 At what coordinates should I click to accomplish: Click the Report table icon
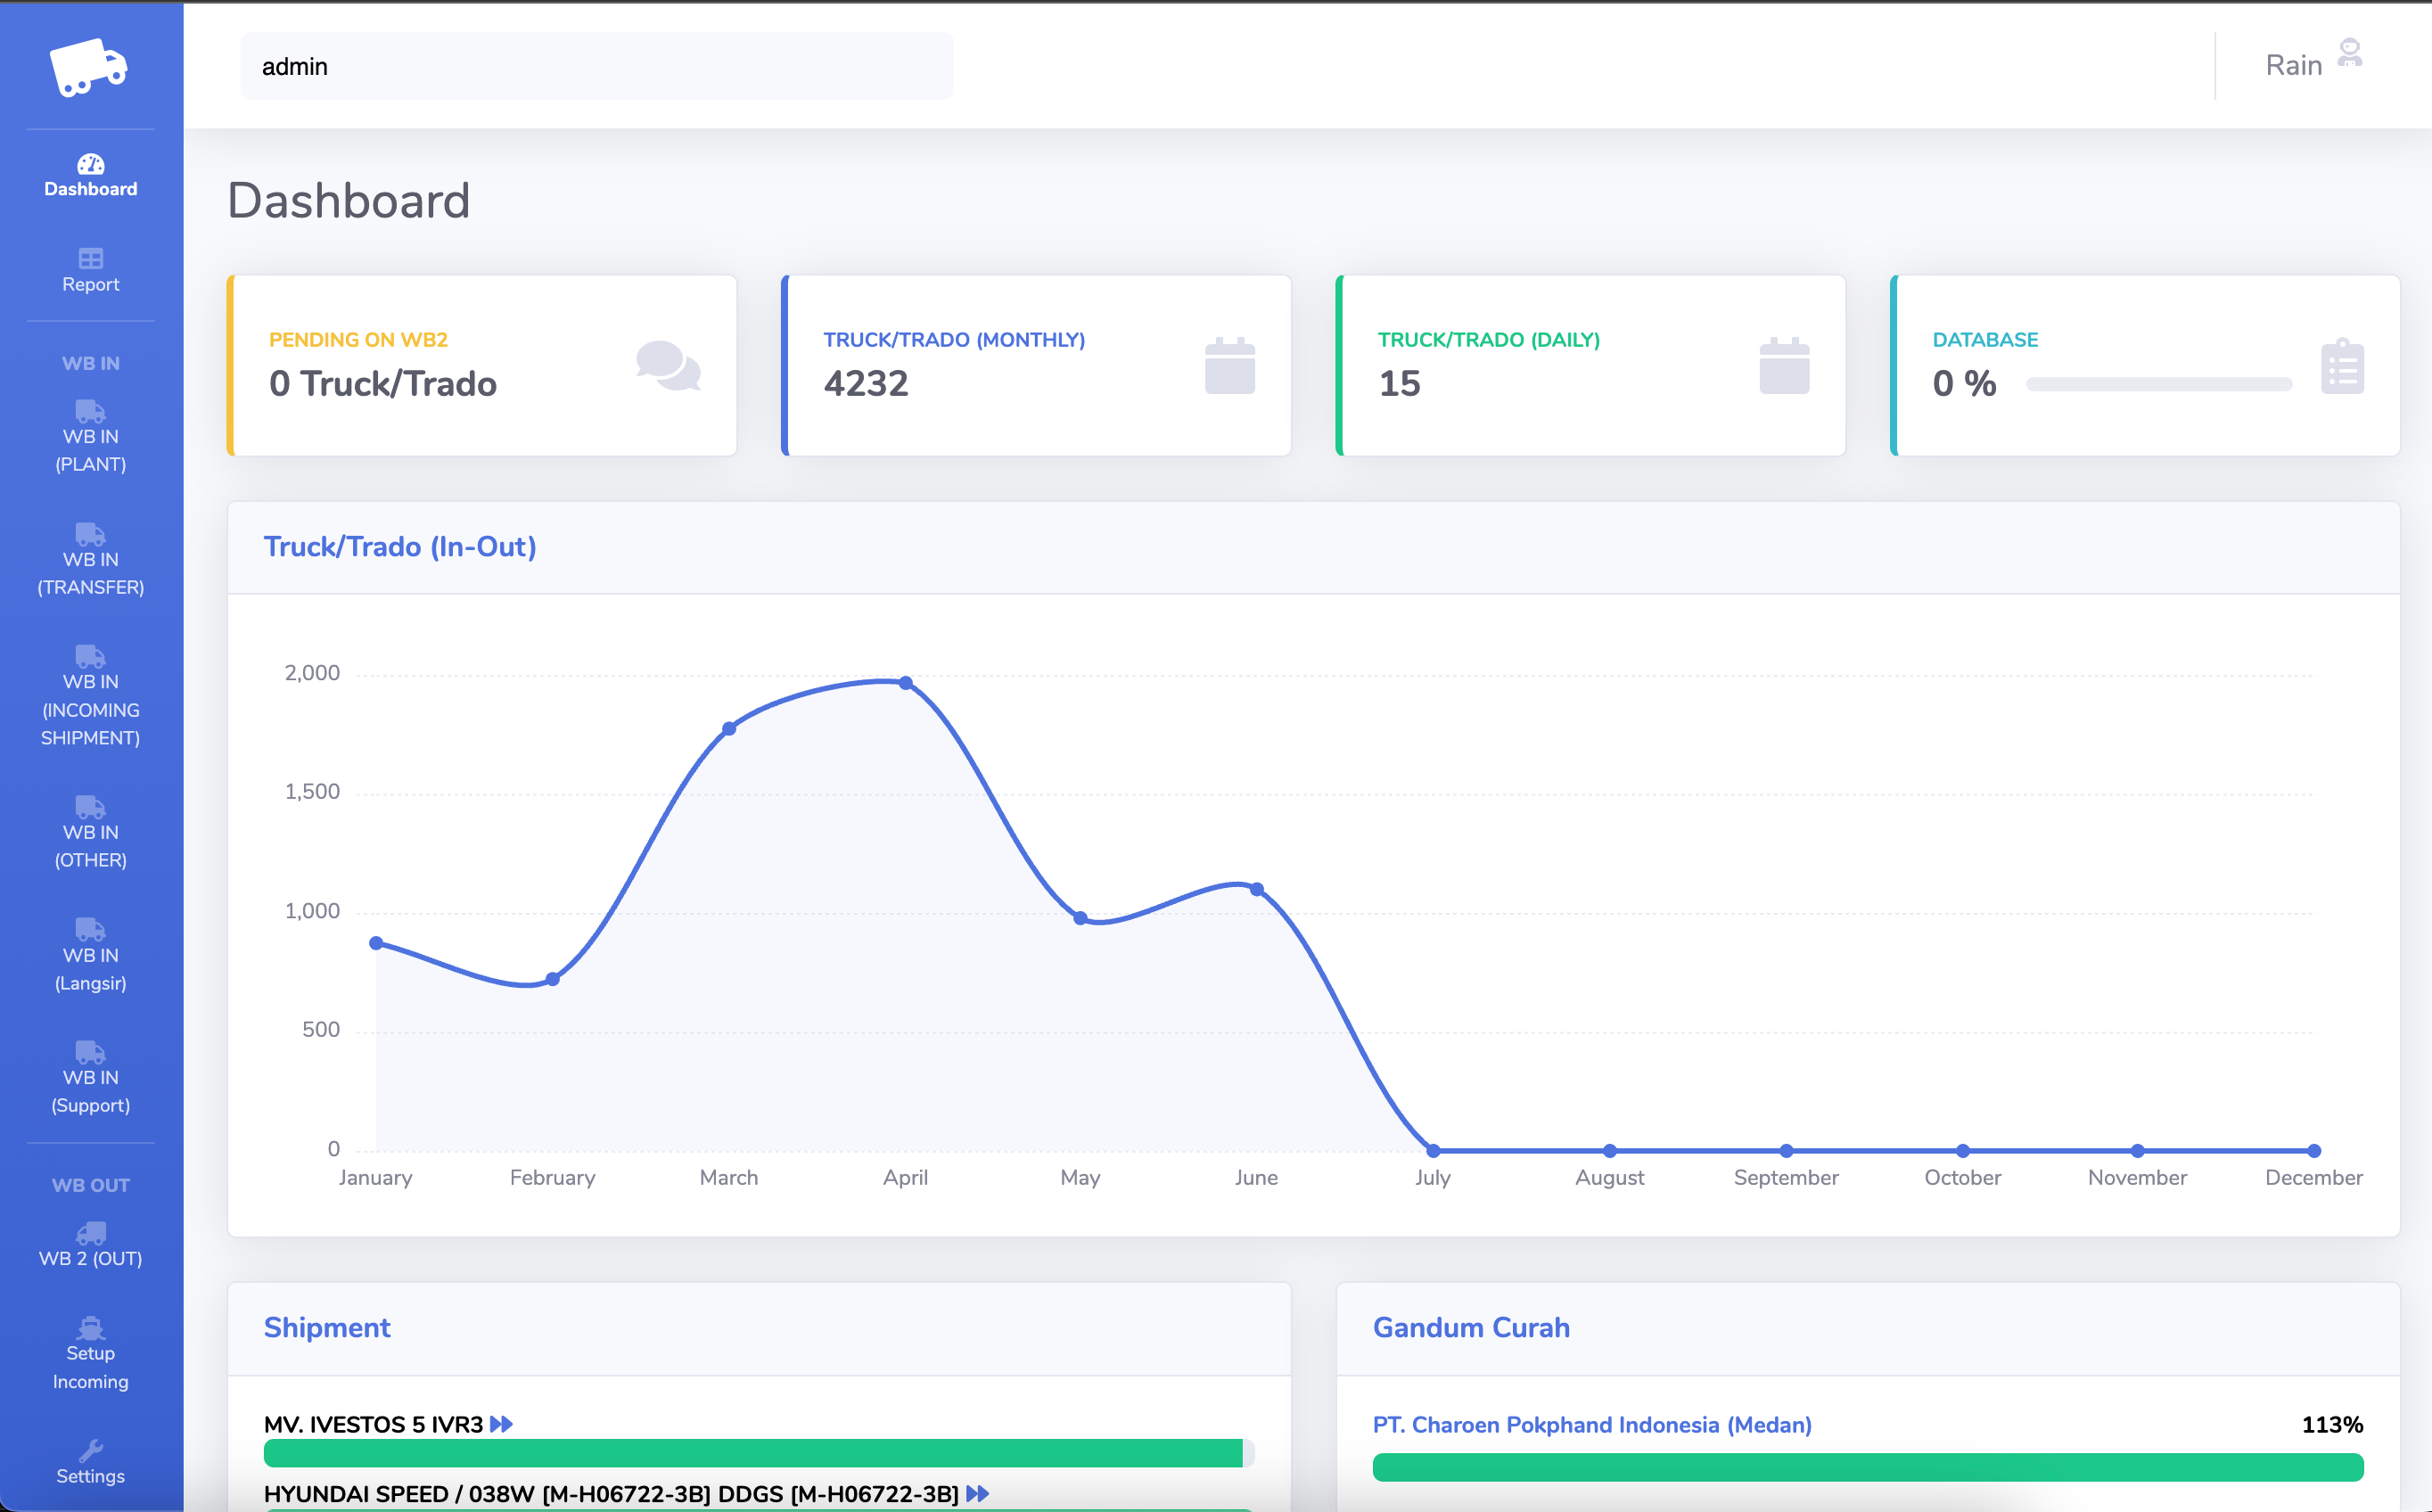tap(91, 258)
